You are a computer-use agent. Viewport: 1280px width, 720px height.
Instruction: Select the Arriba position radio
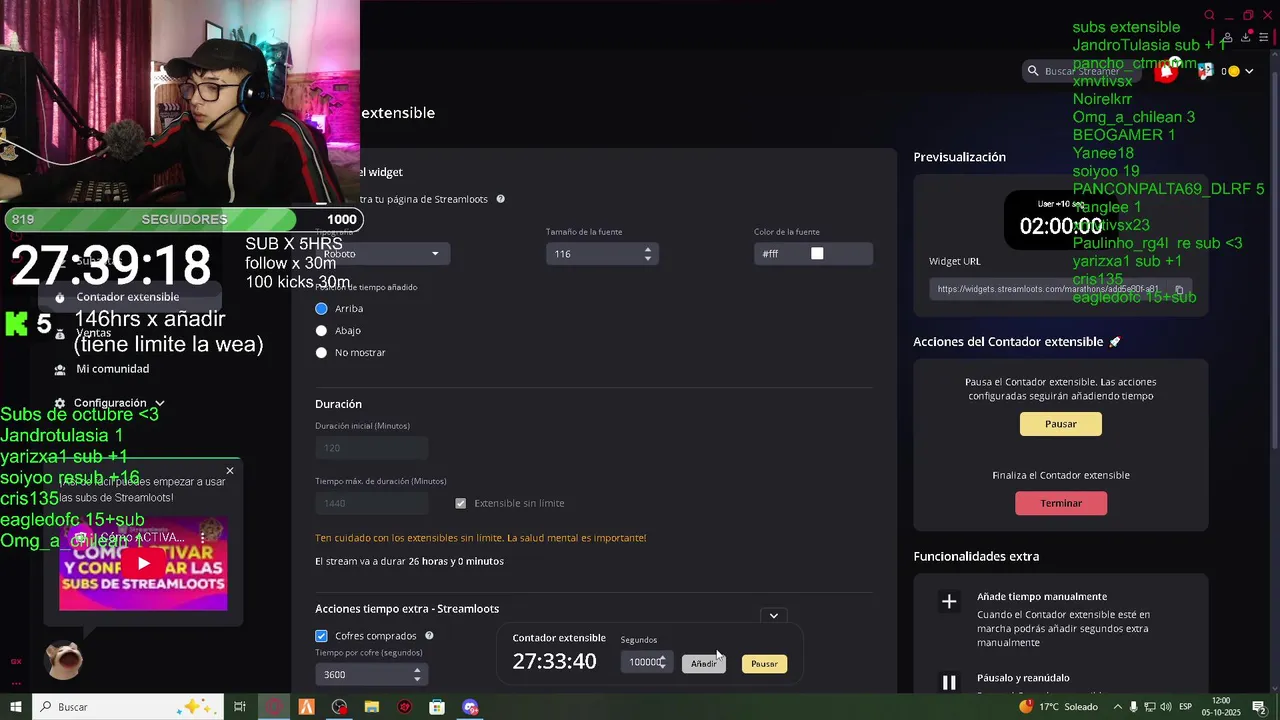coord(321,309)
